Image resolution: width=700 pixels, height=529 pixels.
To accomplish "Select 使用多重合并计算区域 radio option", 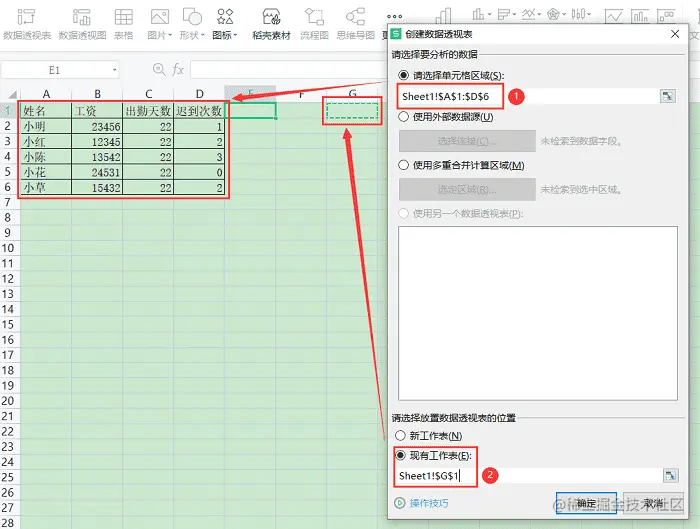I will (x=404, y=165).
